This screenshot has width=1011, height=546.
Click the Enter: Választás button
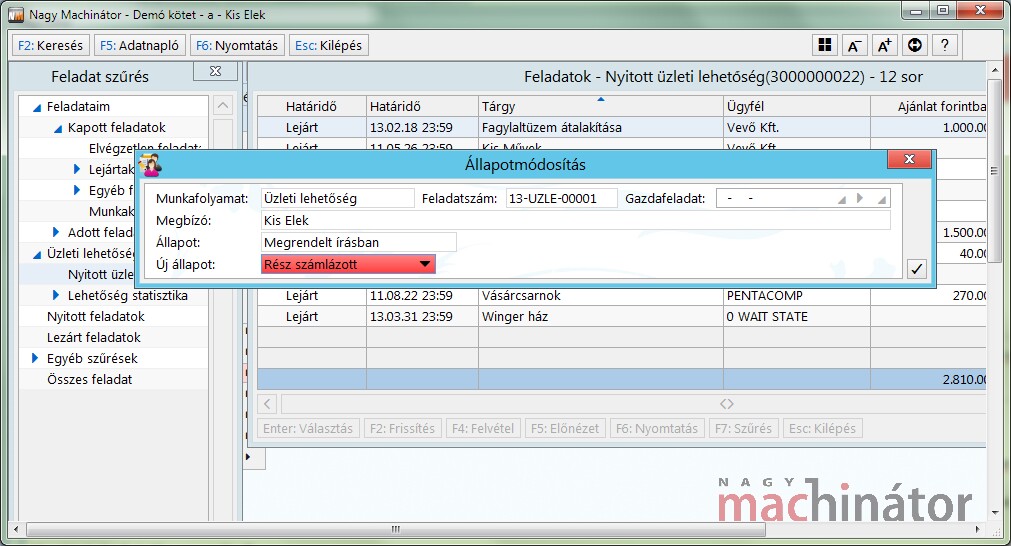(308, 429)
